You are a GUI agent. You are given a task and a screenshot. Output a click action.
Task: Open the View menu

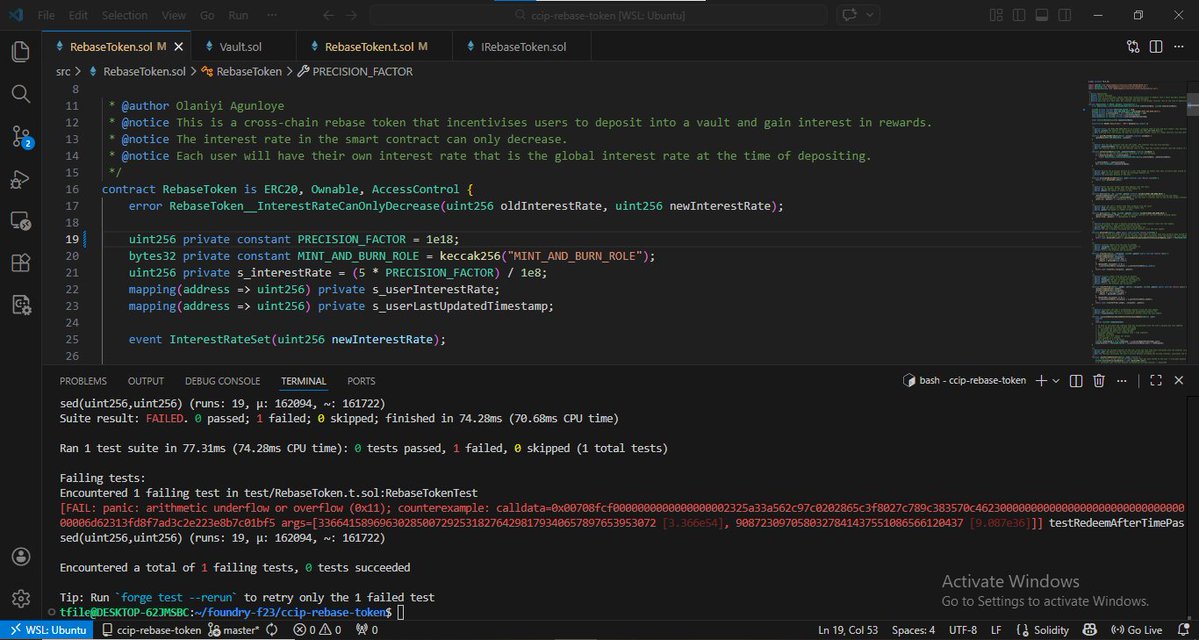(x=174, y=15)
